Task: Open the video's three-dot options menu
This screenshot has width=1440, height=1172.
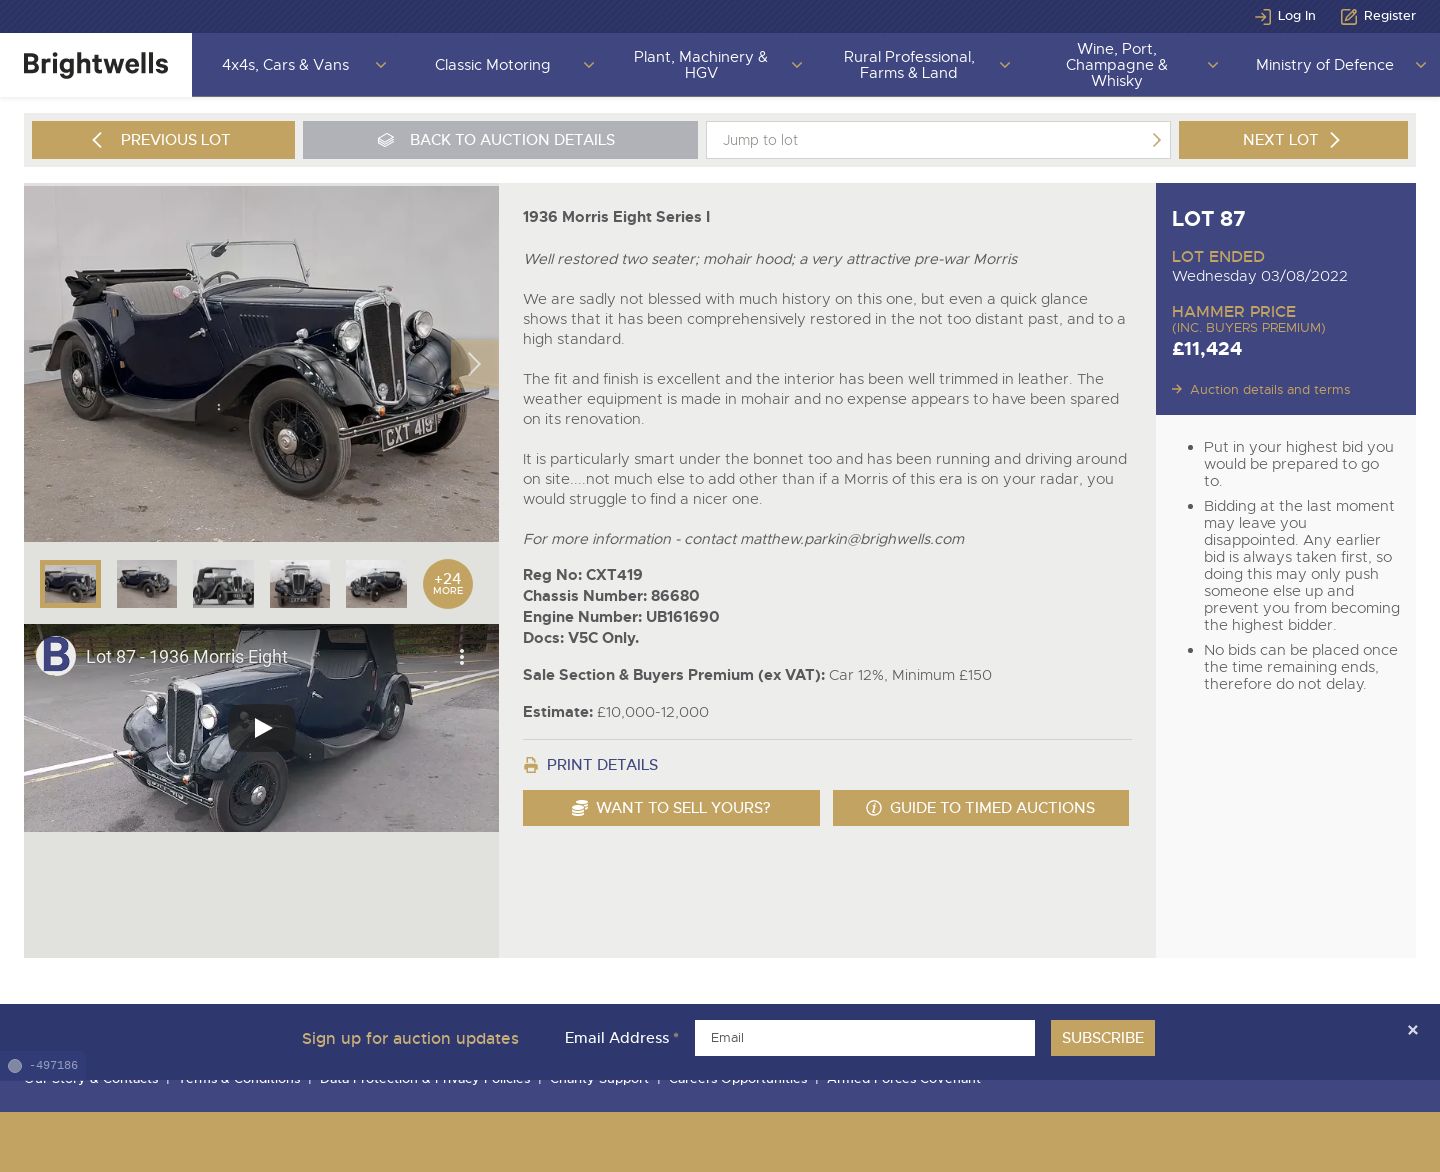Action: coord(461,657)
